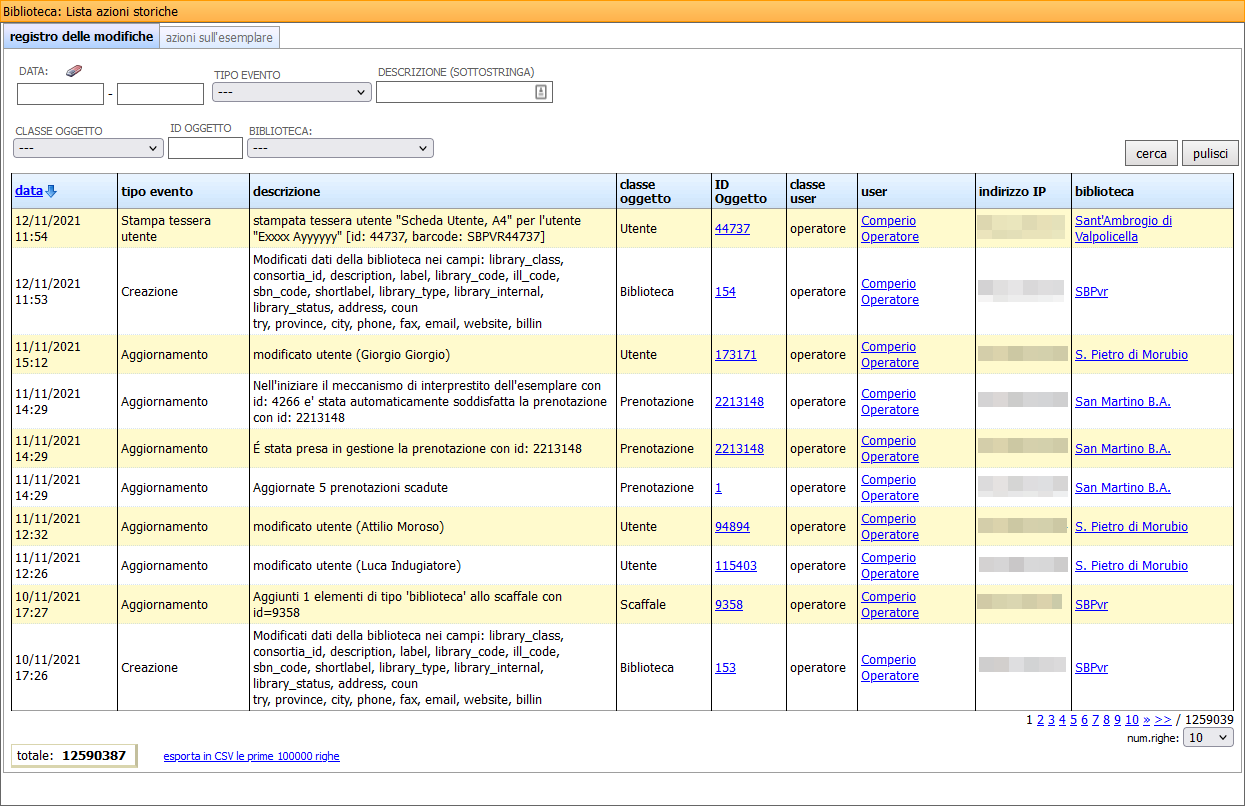Jump to last page with >> link

[1162, 719]
